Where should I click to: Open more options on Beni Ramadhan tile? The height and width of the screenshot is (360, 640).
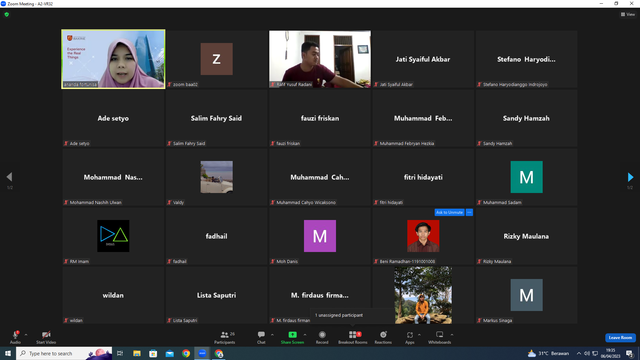(x=469, y=212)
